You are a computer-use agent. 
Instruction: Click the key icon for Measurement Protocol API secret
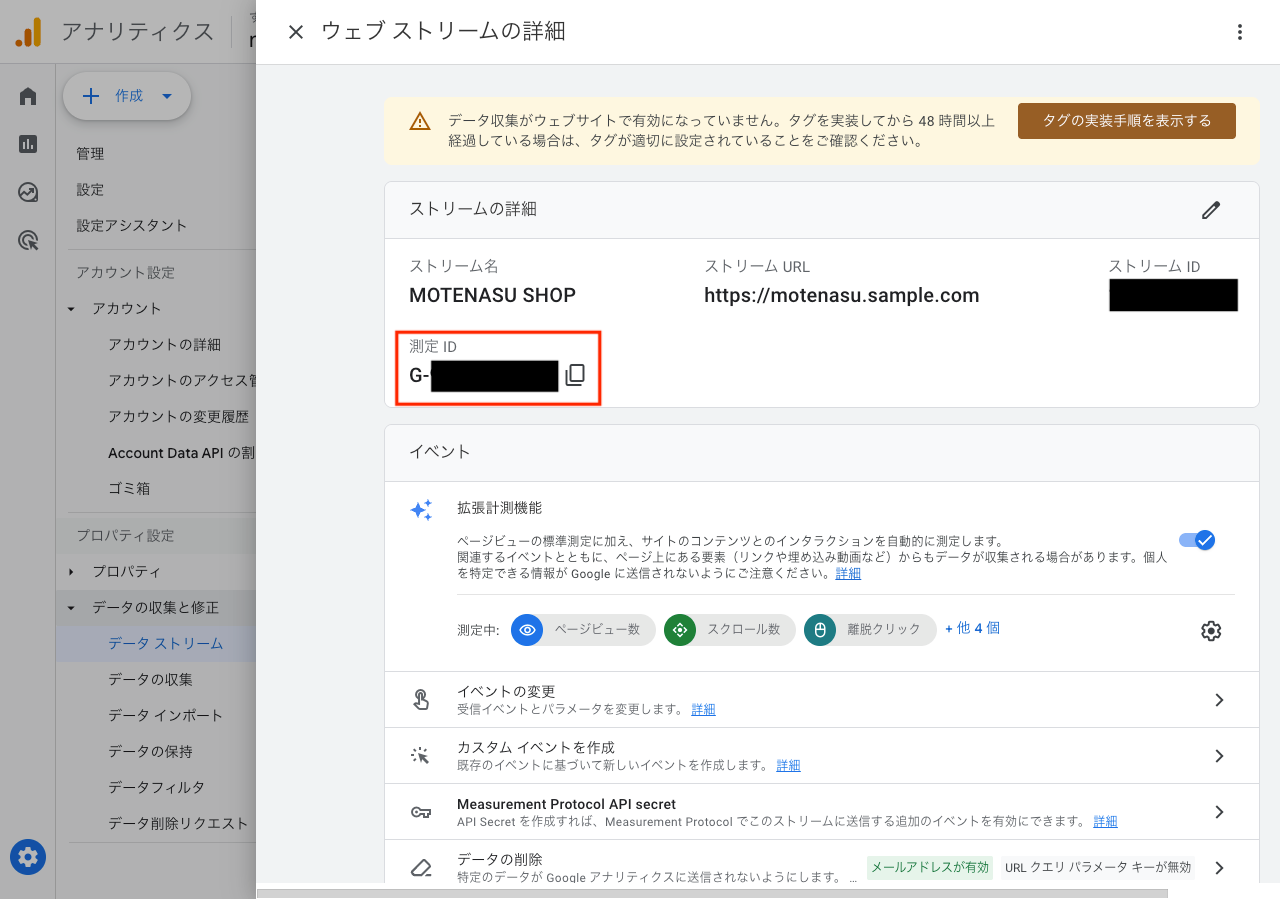[421, 812]
